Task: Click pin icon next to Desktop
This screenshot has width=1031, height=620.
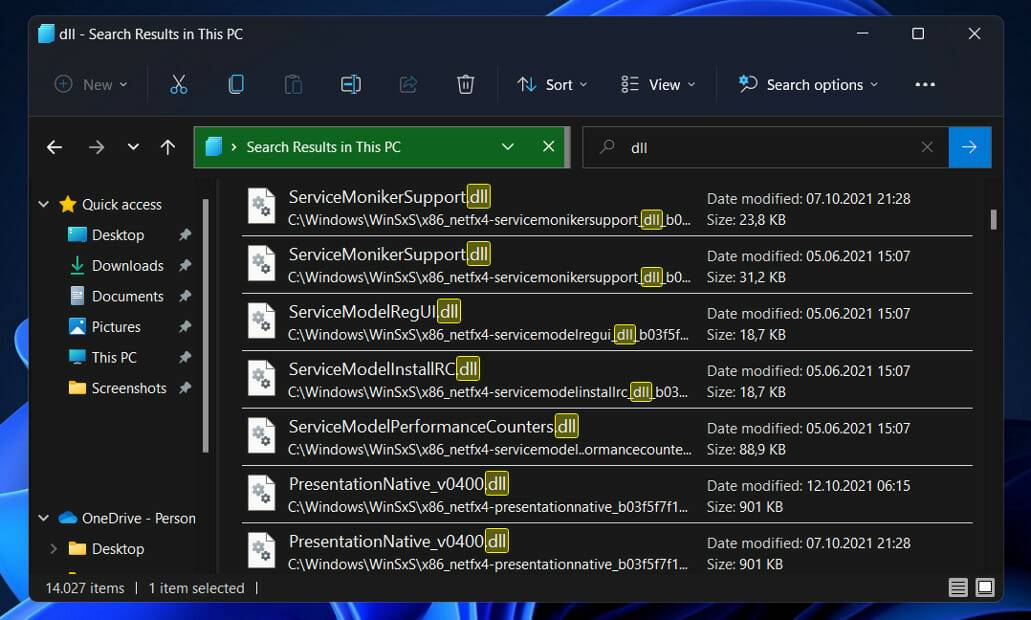Action: coord(185,235)
